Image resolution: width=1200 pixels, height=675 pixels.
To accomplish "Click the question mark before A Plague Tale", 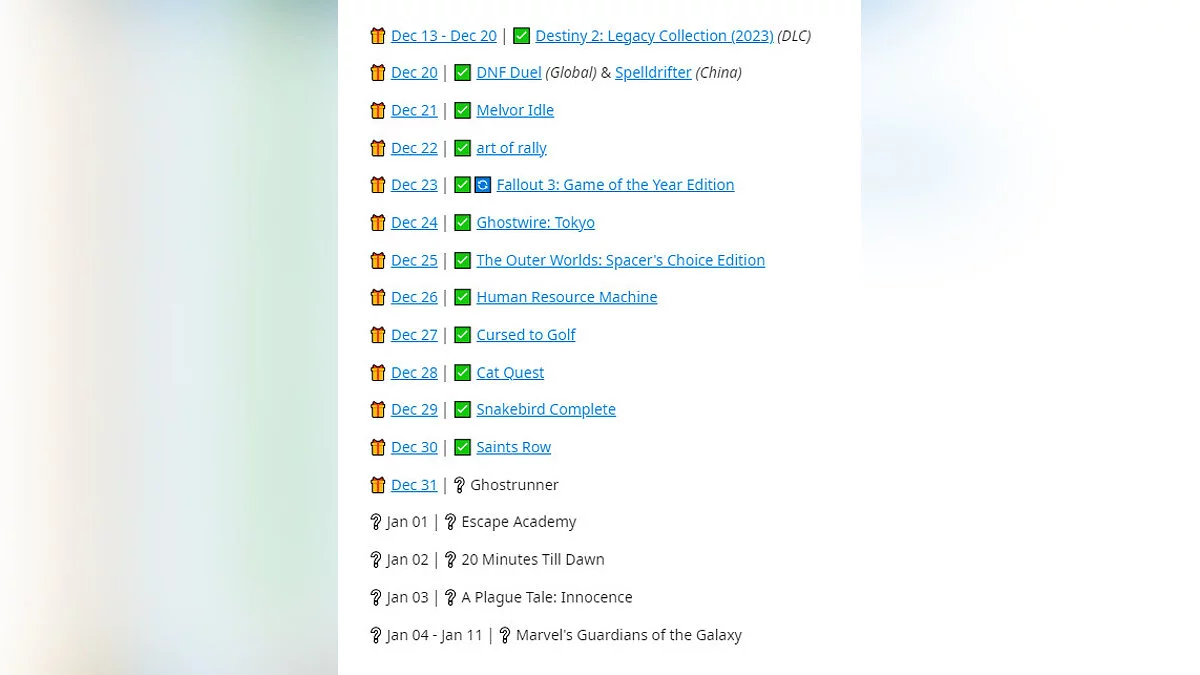I will click(450, 598).
